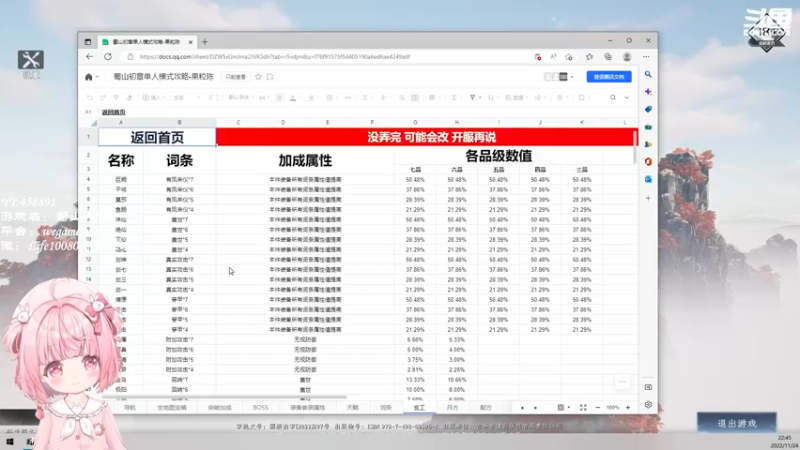
Task: Open the browser profile avatar
Action: pyautogui.click(x=627, y=57)
